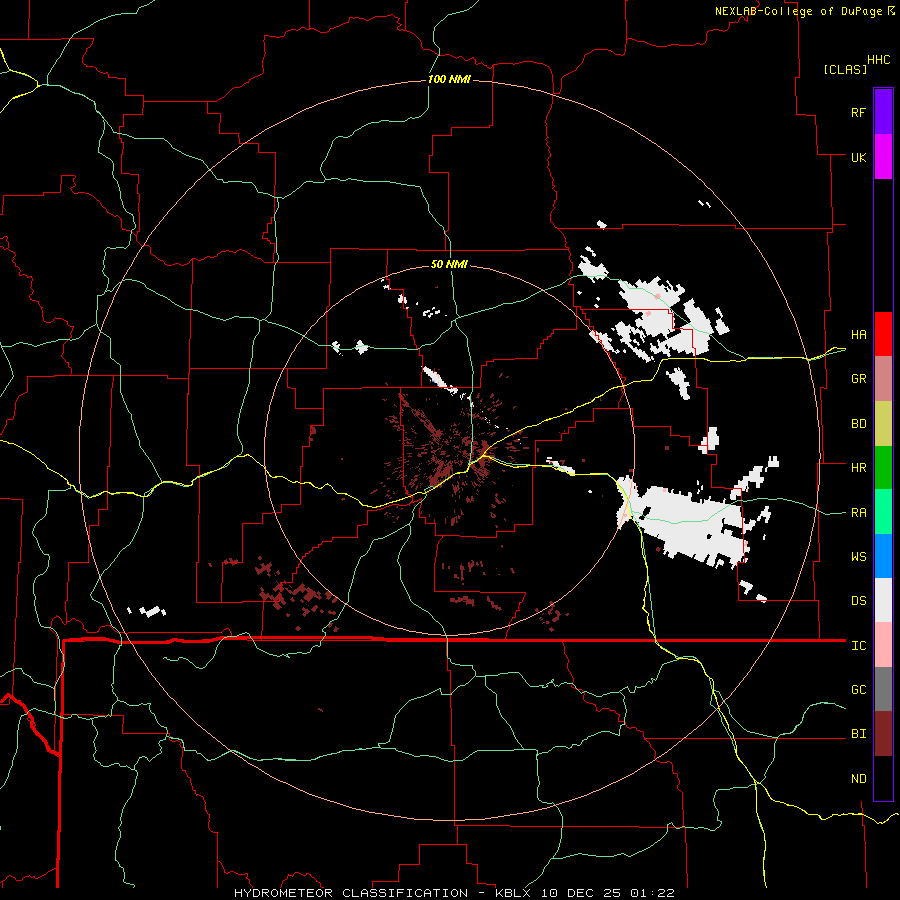Click the "UK" legend label

coord(859,157)
